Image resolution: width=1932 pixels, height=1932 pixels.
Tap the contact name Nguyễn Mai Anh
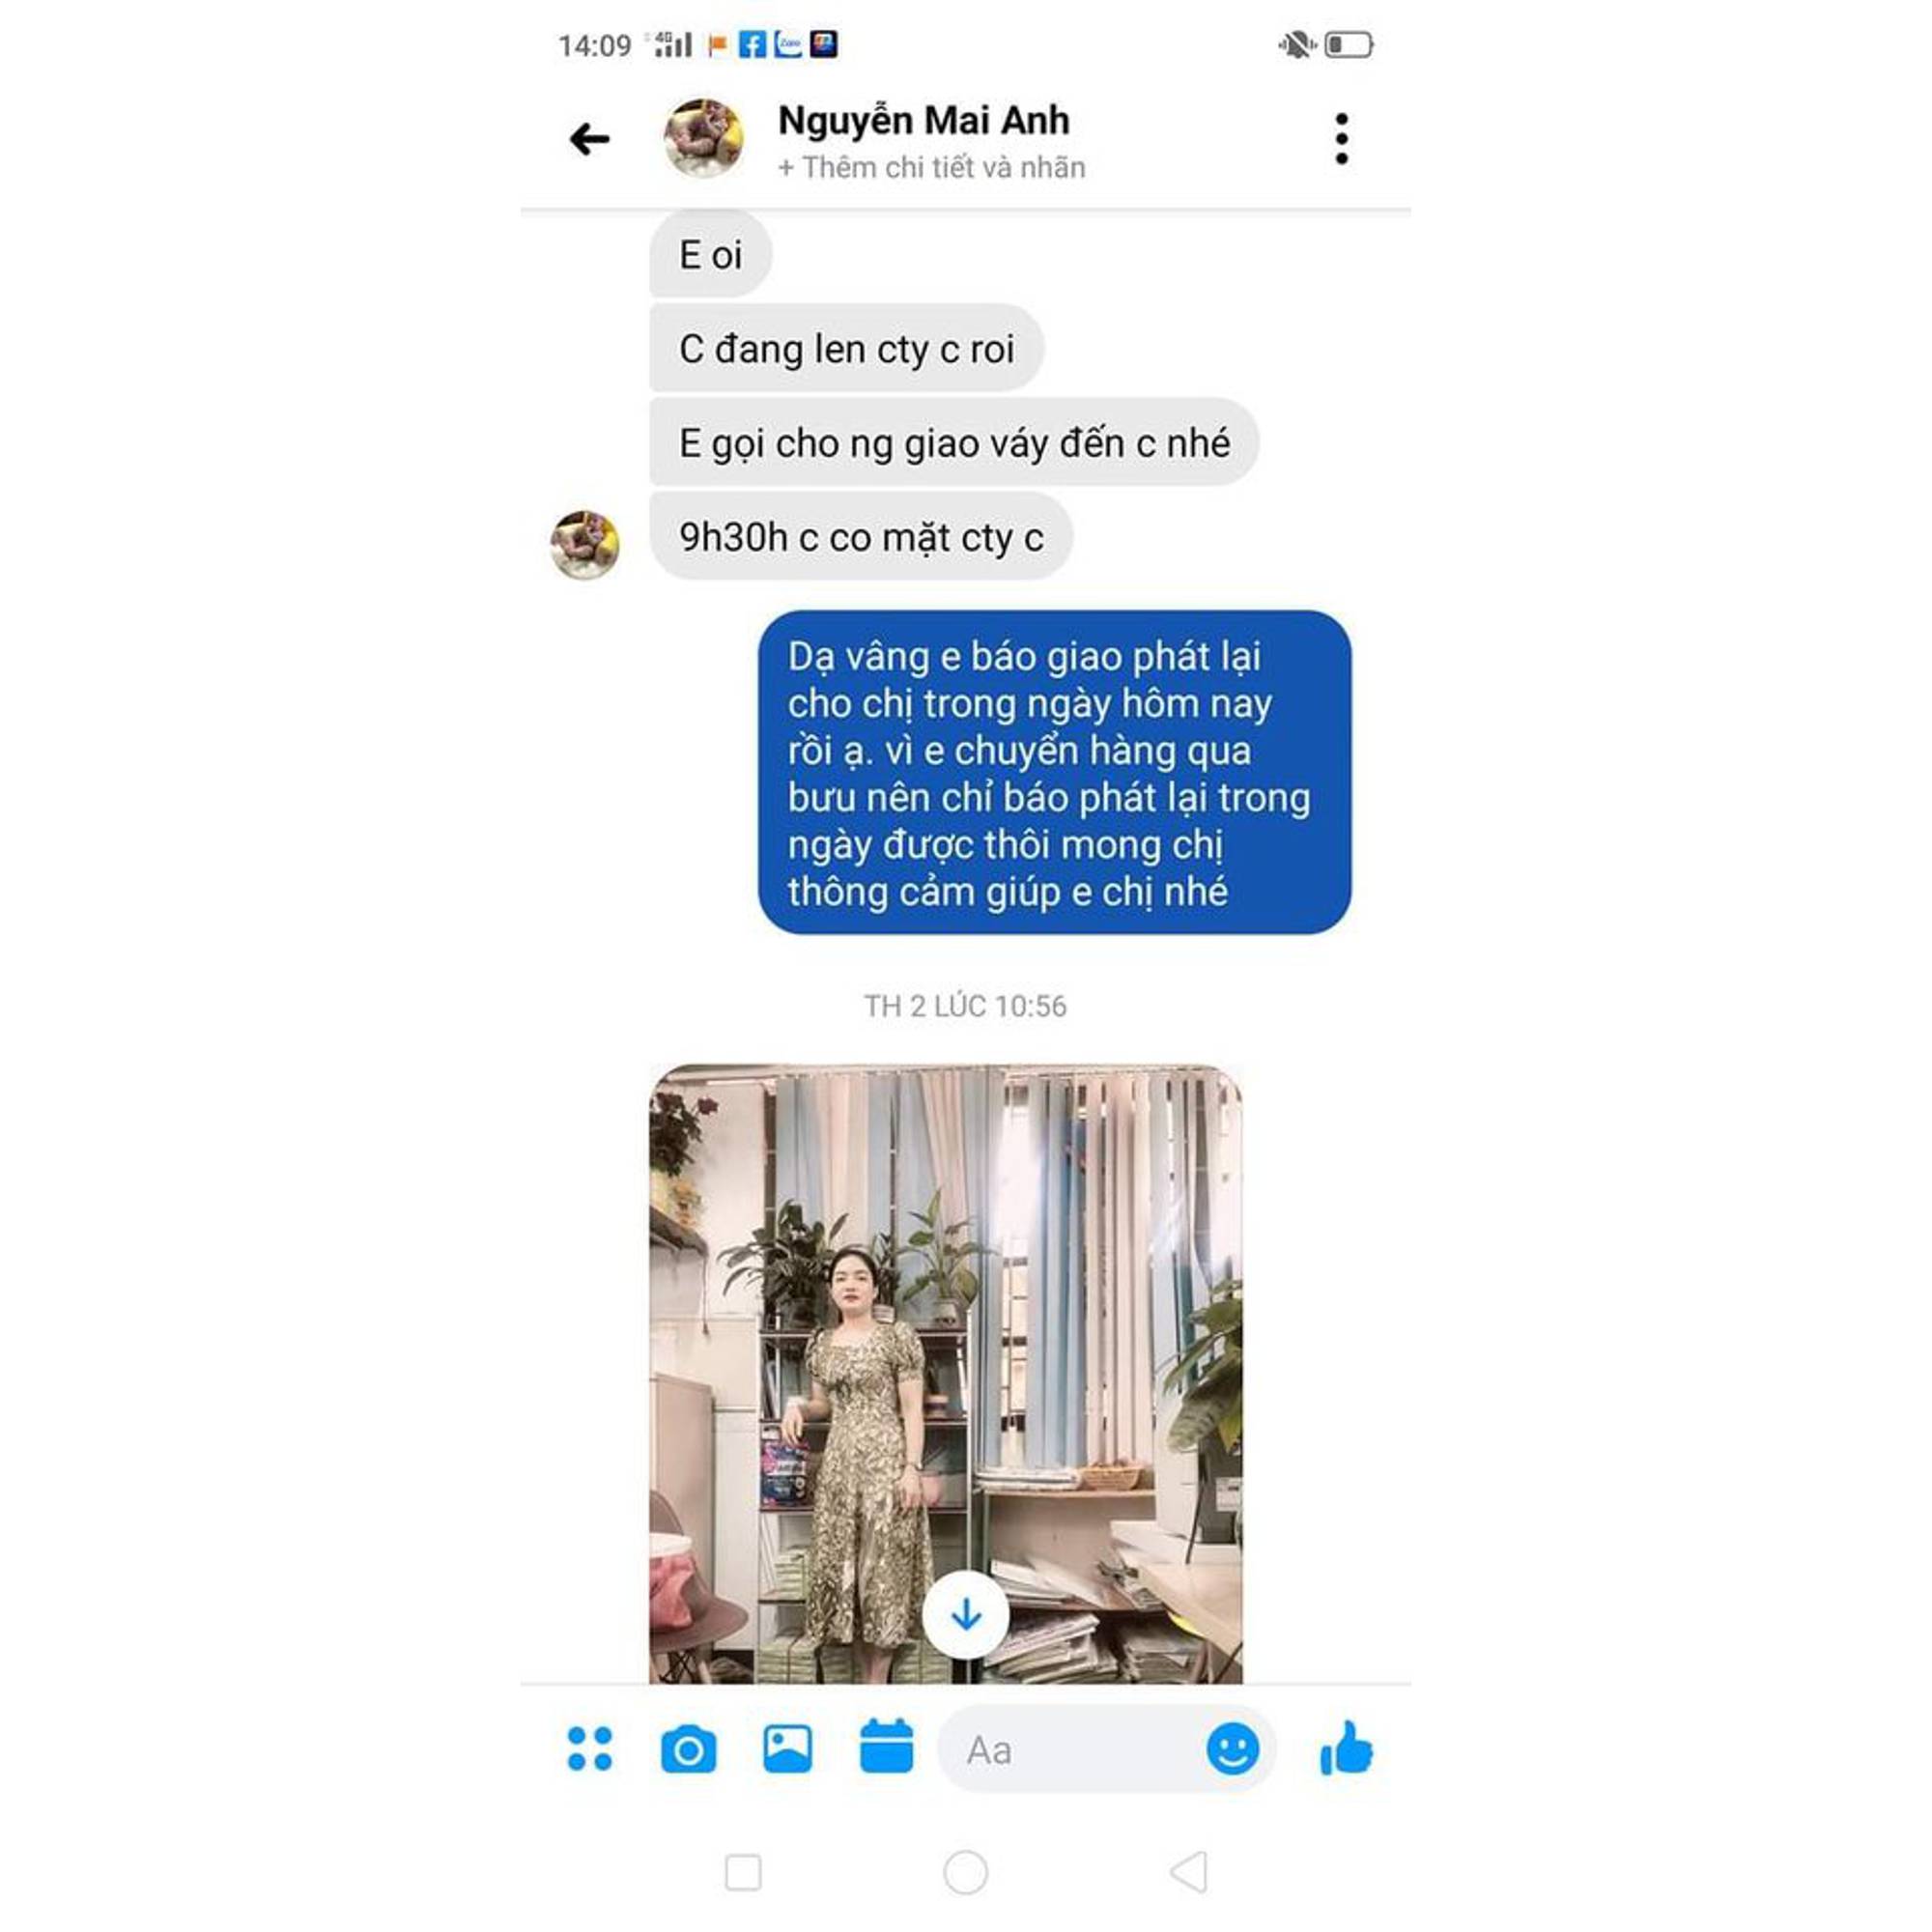tap(923, 120)
